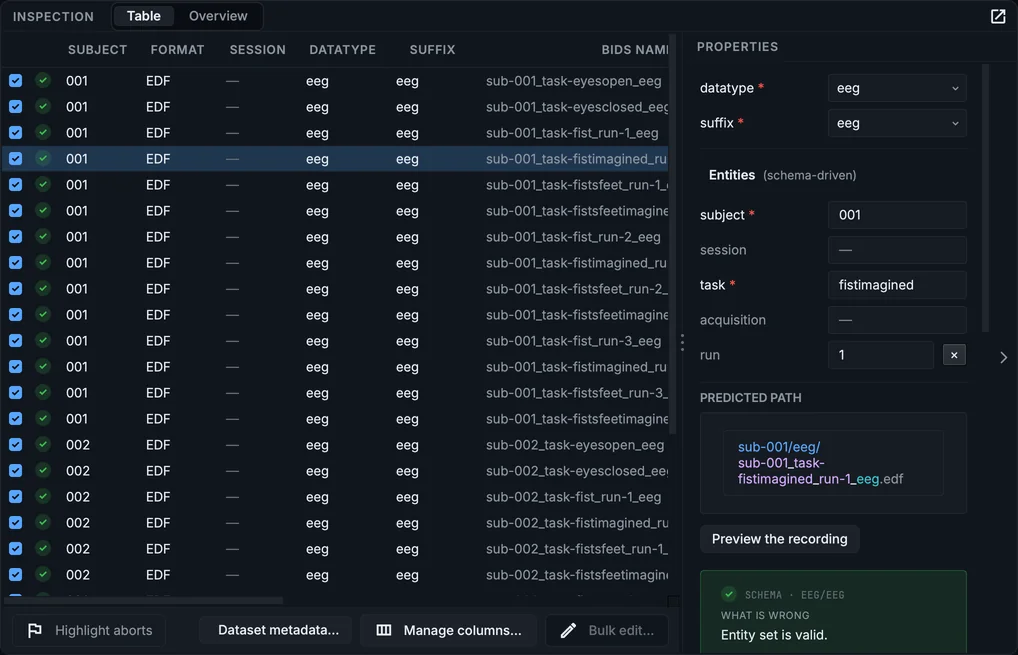Click the acquisition entity input field
The height and width of the screenshot is (655, 1018).
[x=897, y=320]
